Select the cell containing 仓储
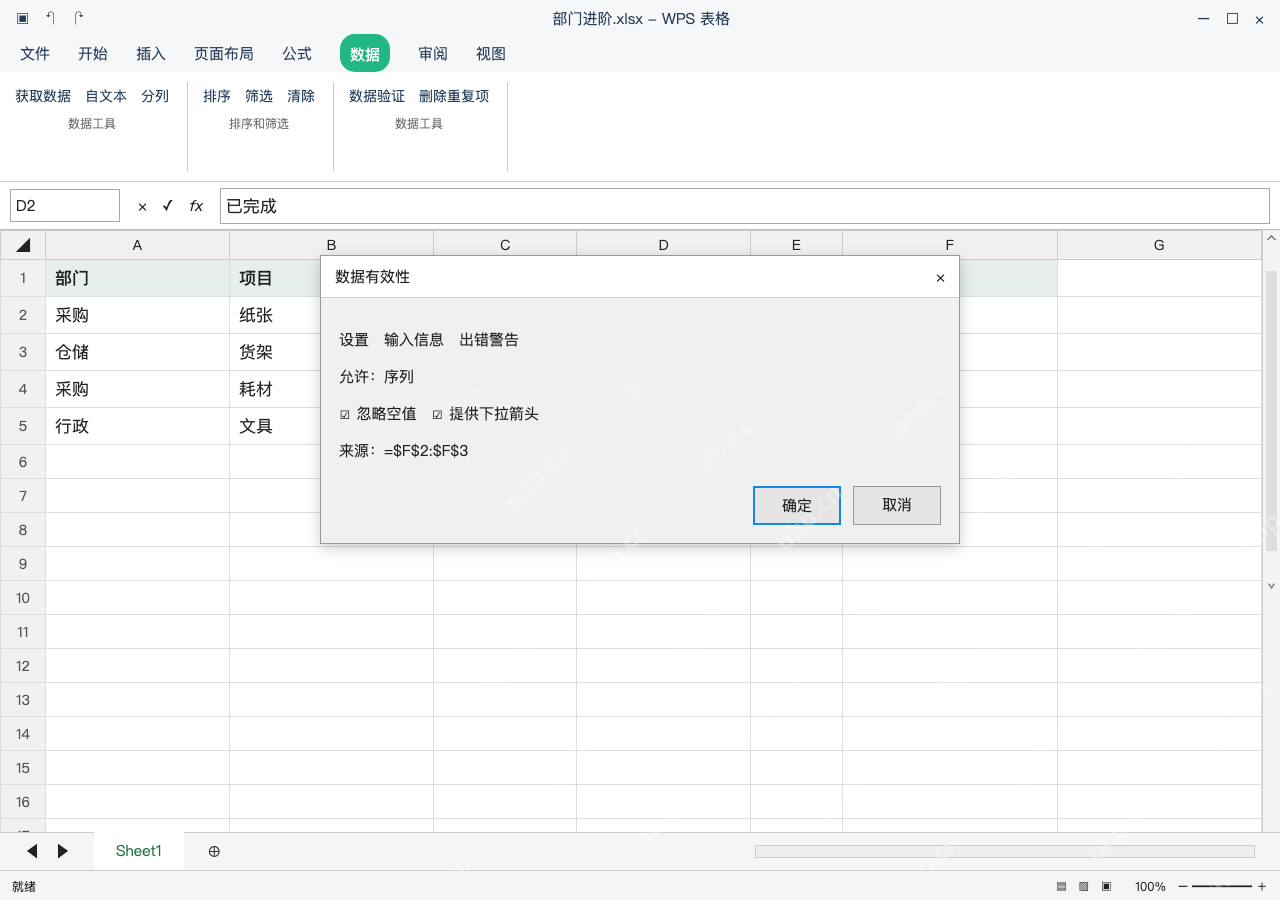Viewport: 1280px width, 900px height. tap(138, 352)
